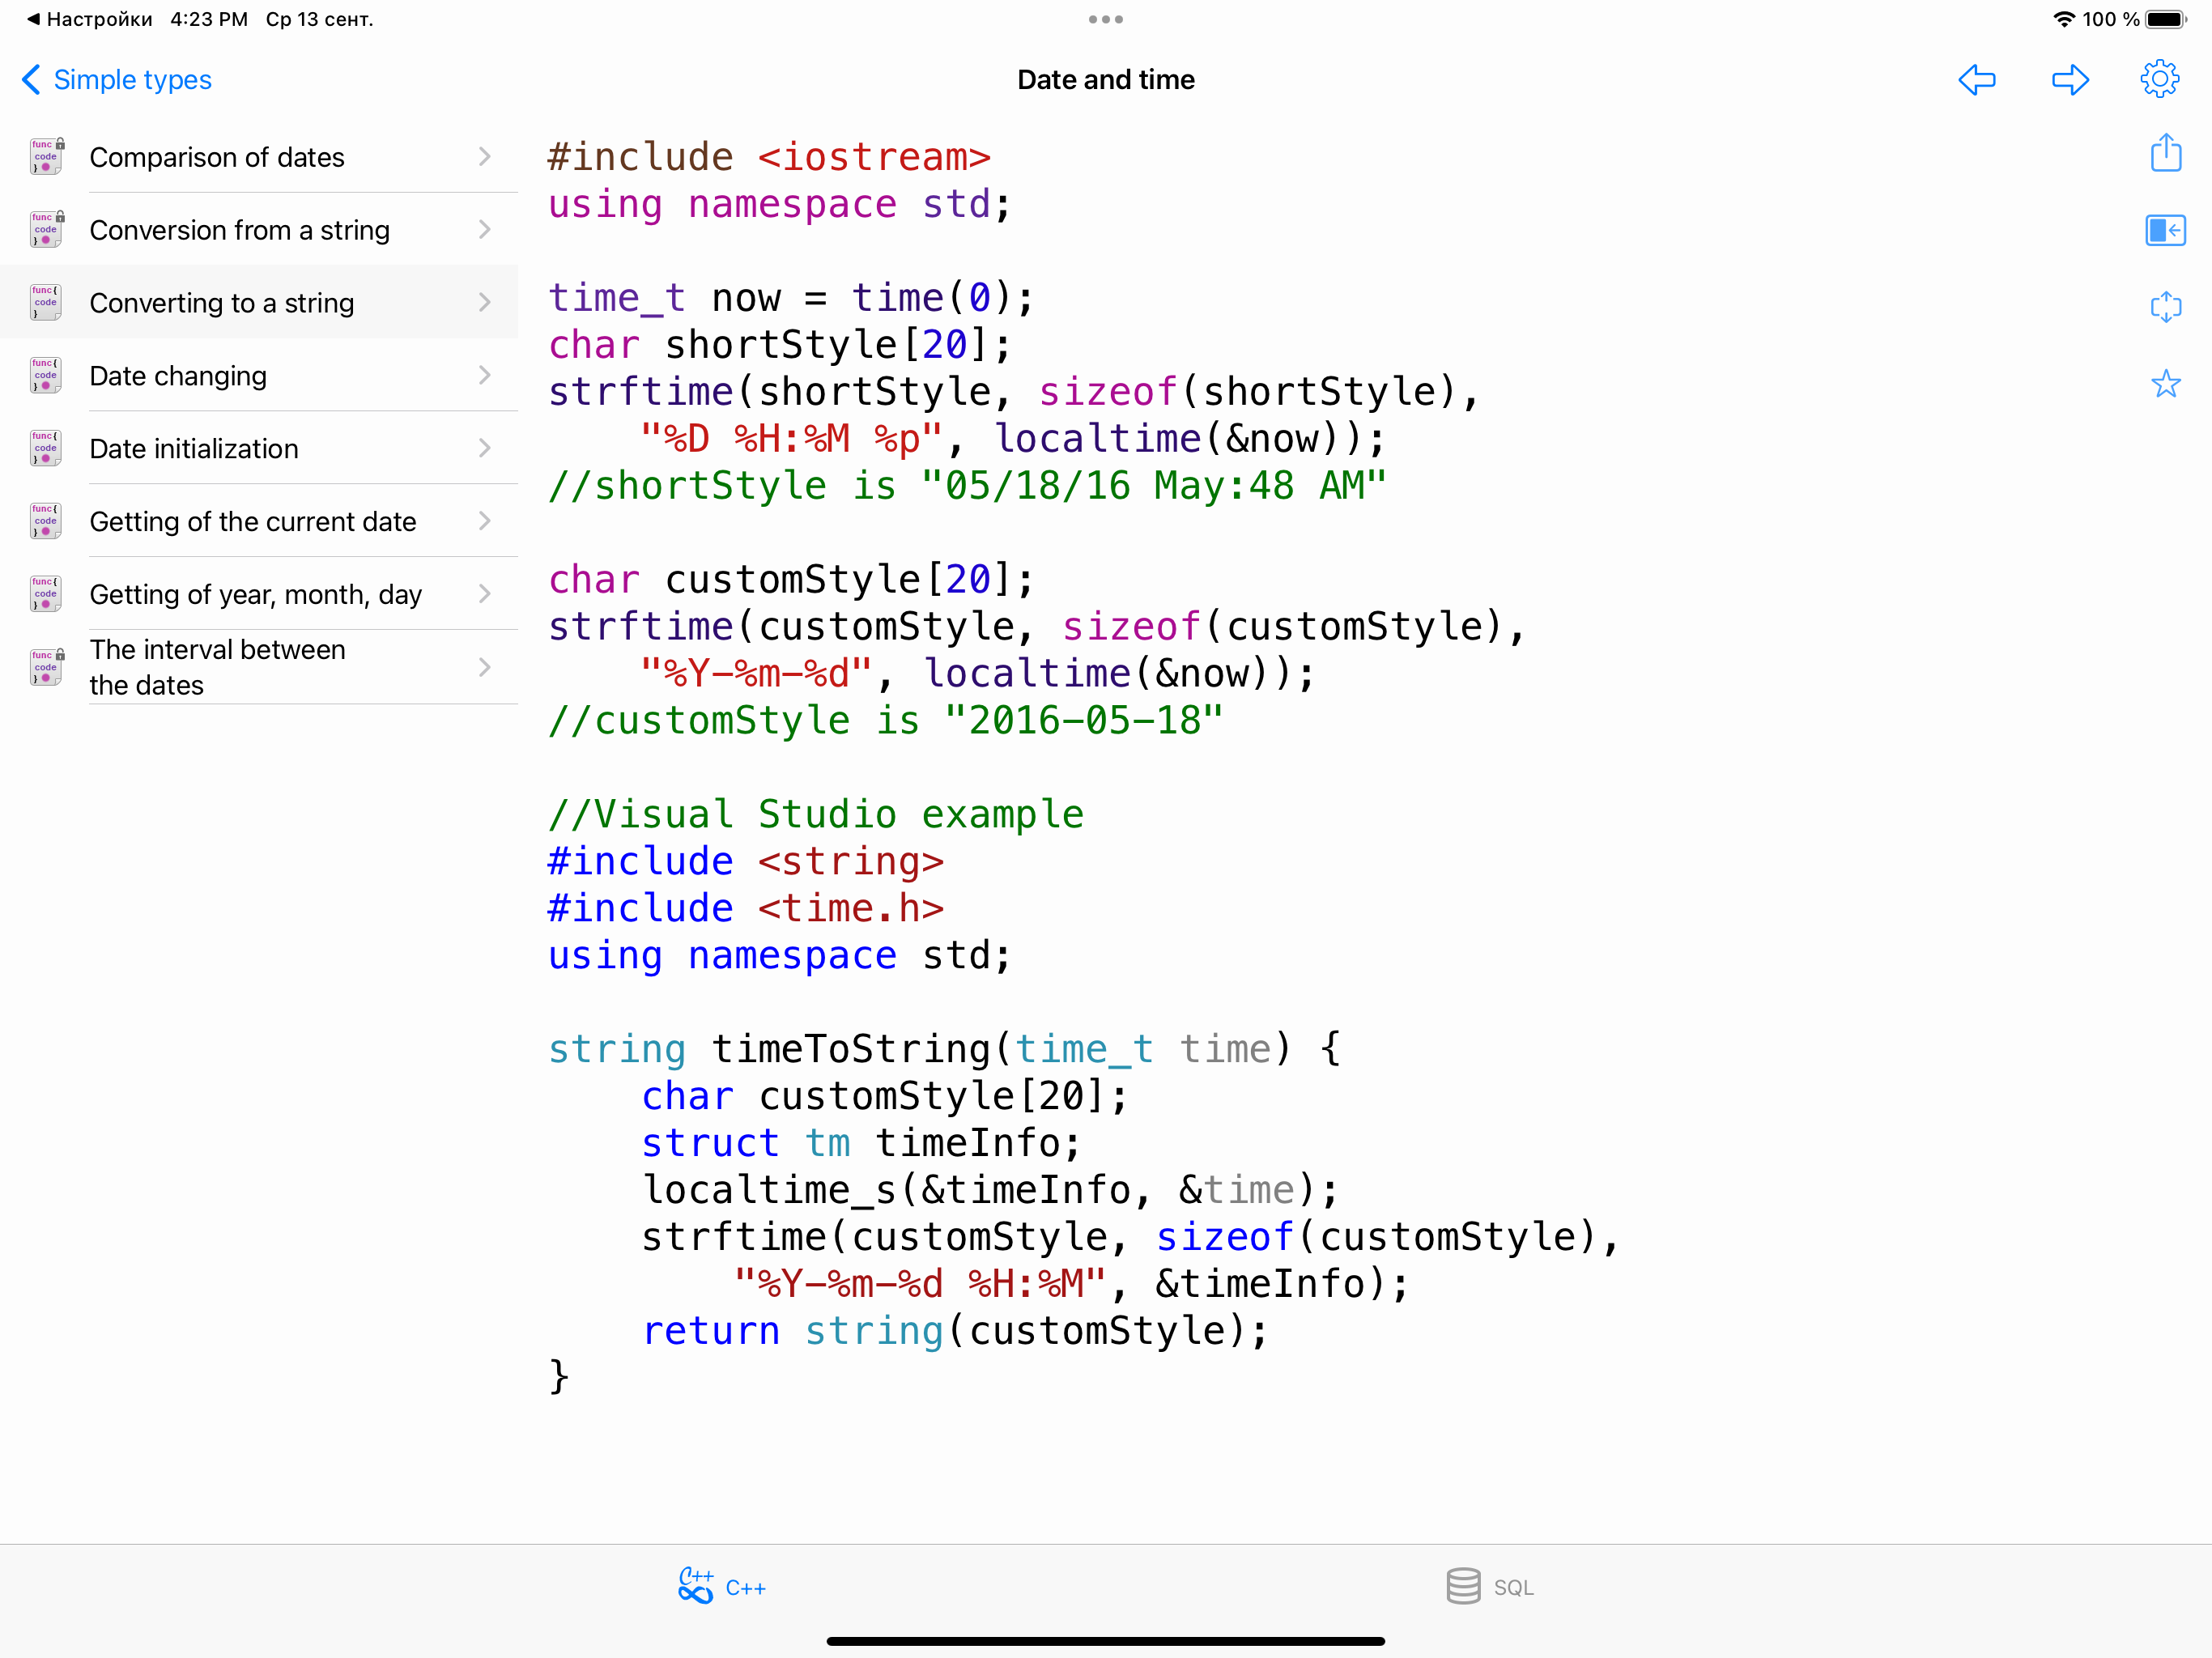Switch to the C++ tab

click(722, 1587)
